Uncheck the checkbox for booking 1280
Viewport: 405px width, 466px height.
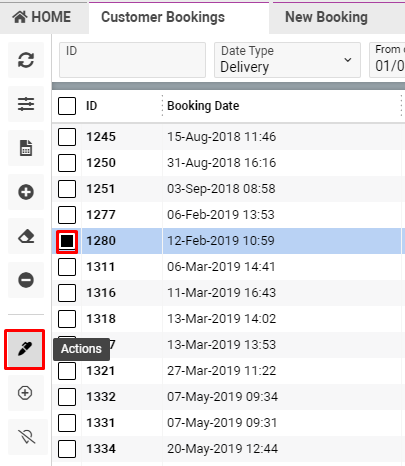[x=67, y=241]
